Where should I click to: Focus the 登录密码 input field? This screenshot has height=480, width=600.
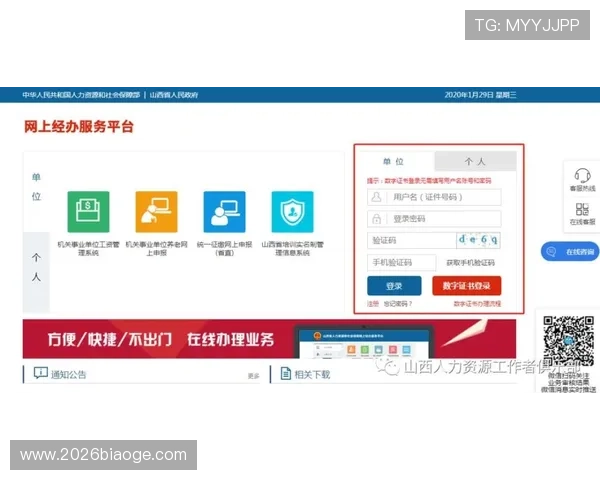pyautogui.click(x=434, y=219)
